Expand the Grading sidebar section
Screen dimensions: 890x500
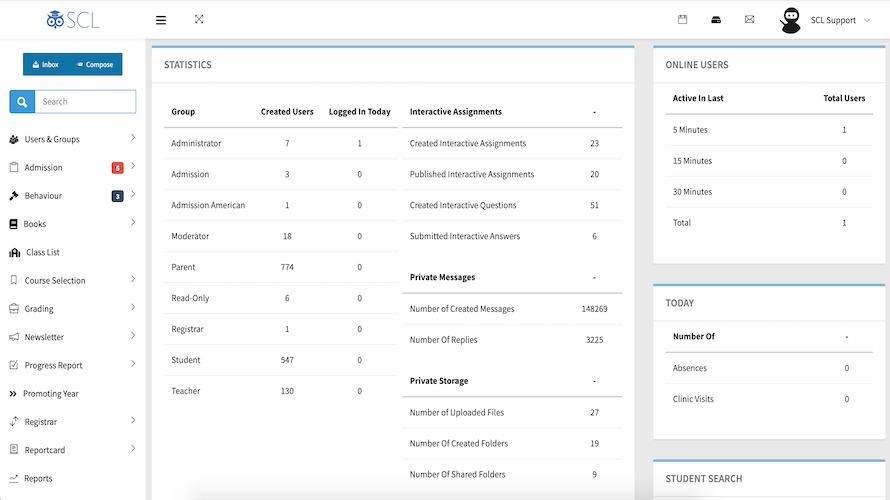[x=39, y=309]
